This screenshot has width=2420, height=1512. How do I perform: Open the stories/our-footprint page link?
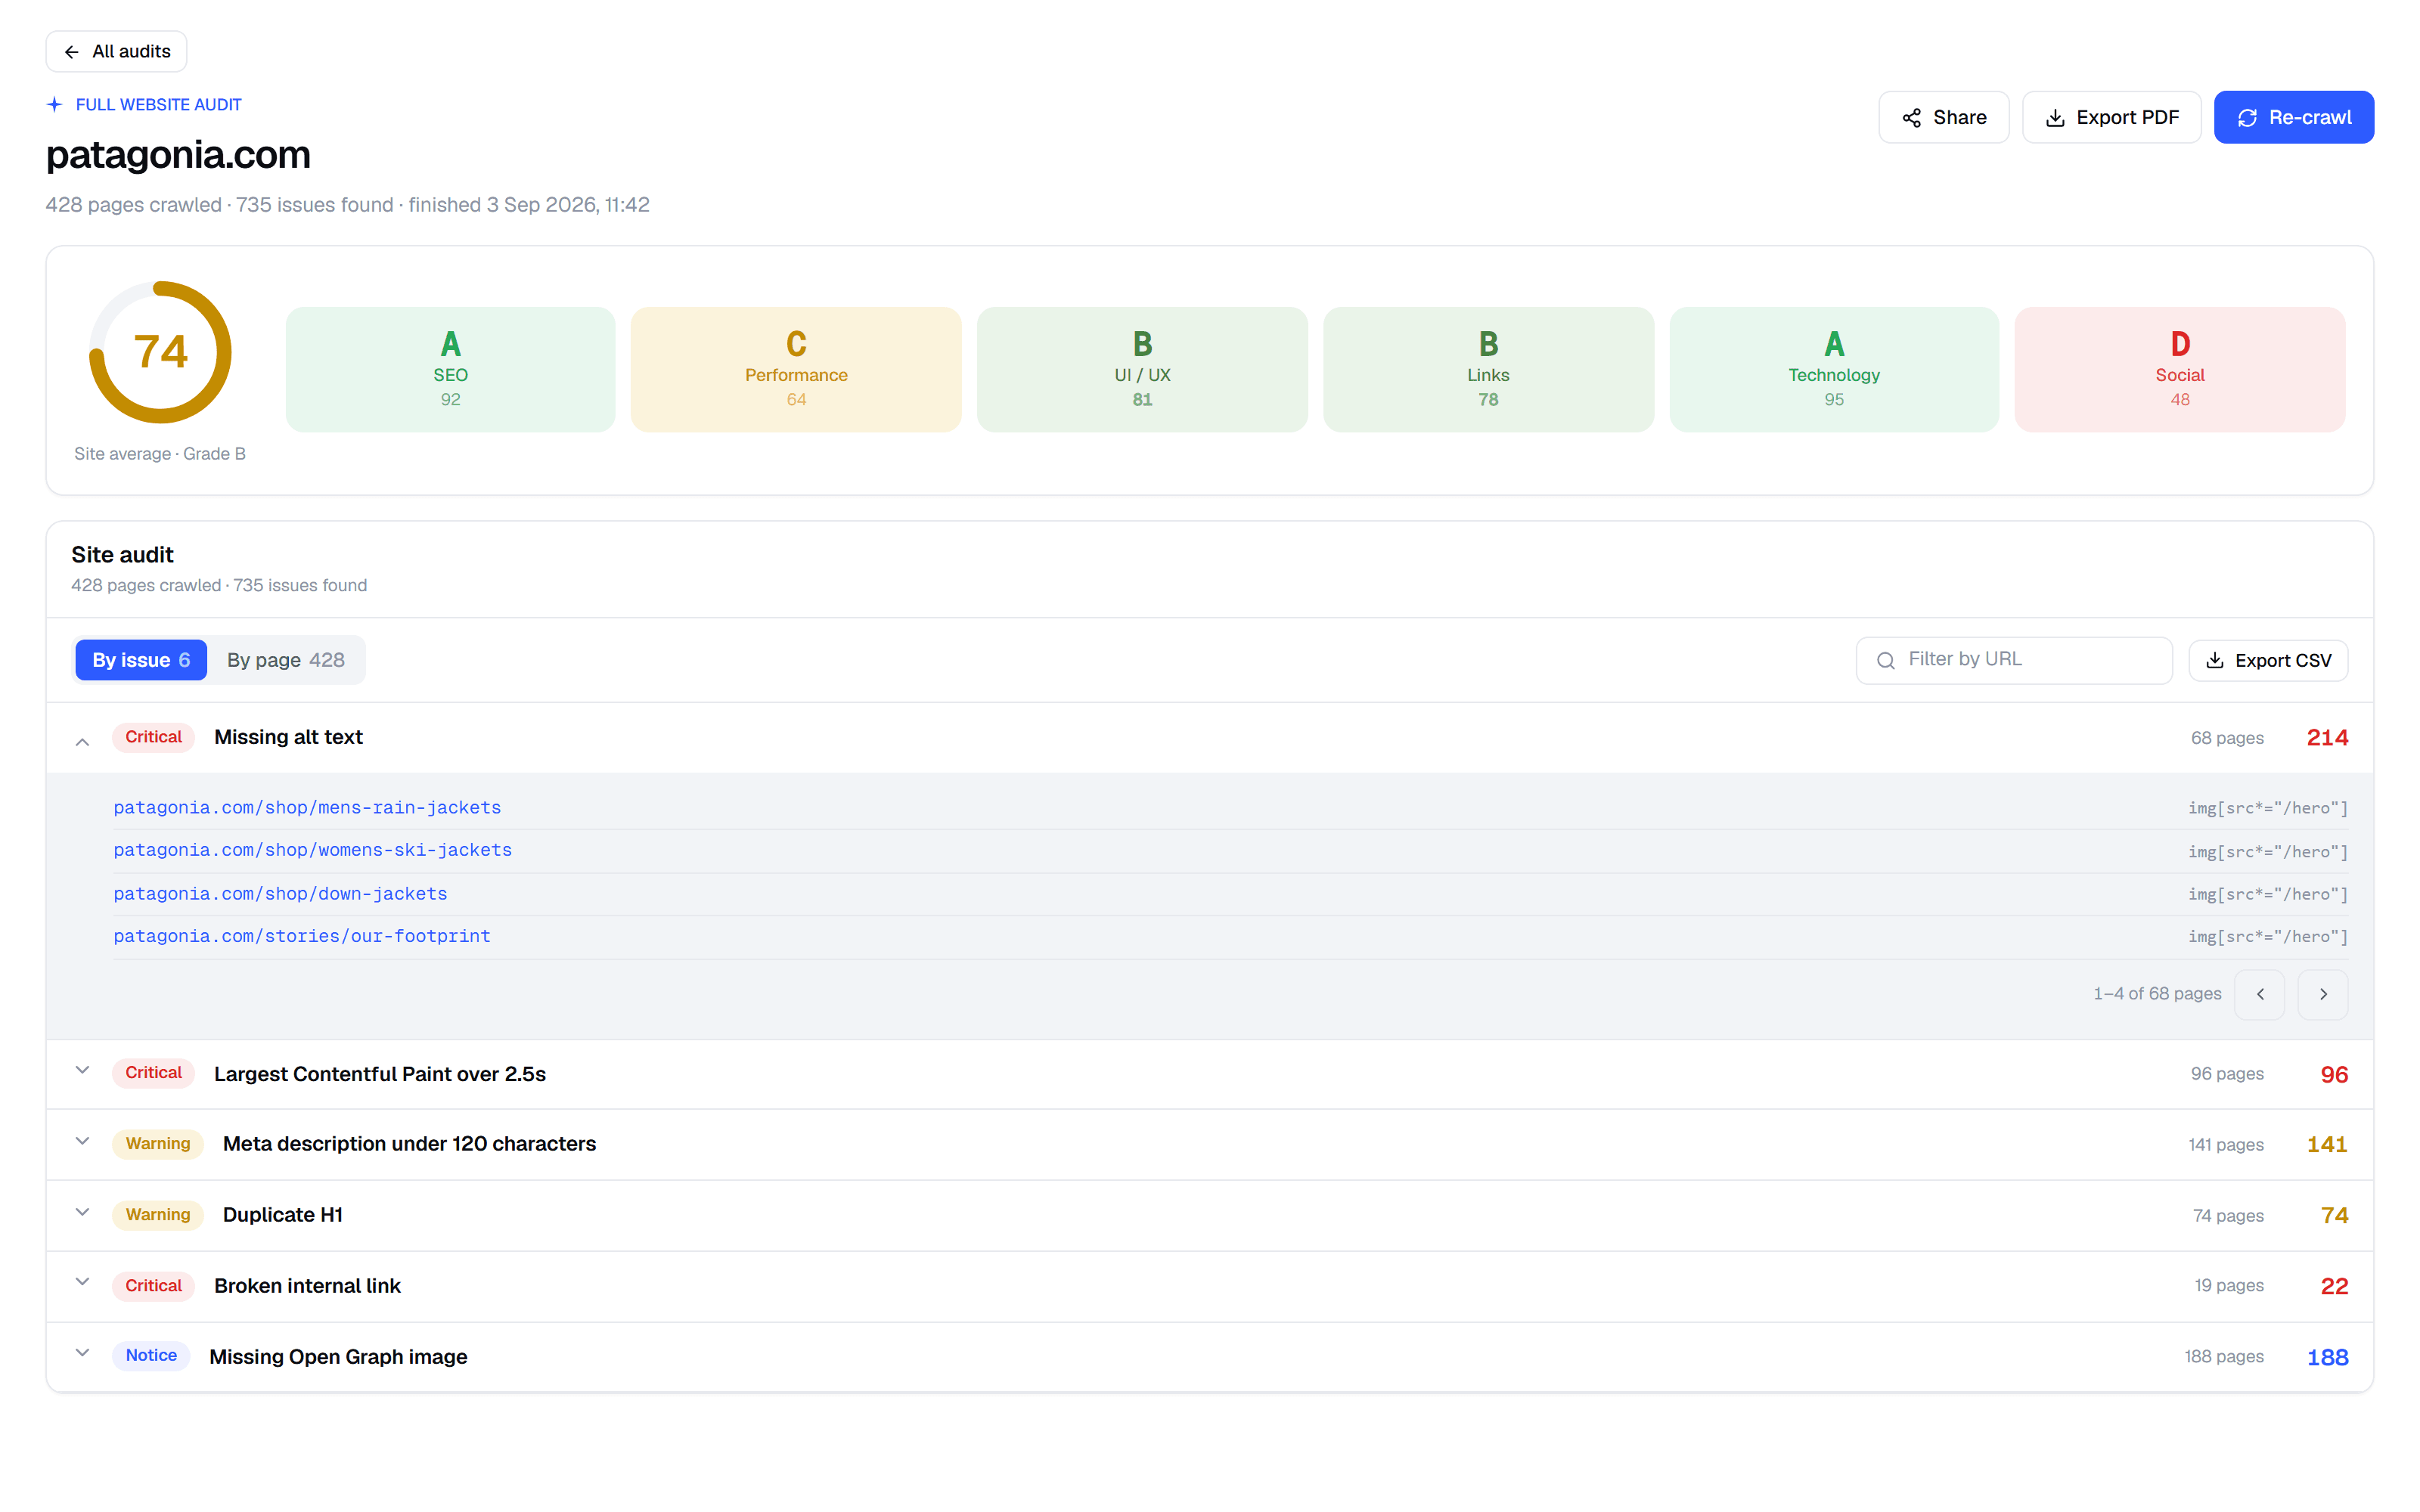tap(302, 936)
